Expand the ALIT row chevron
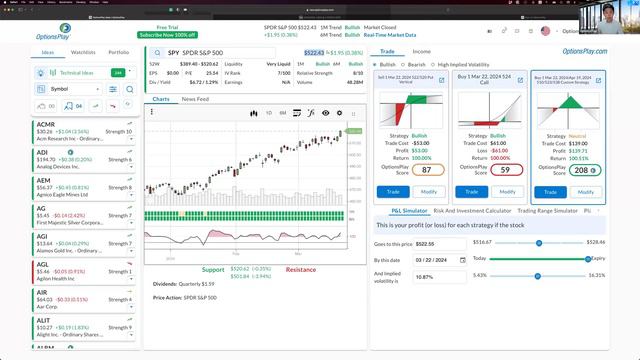640x360 pixels. (131, 335)
